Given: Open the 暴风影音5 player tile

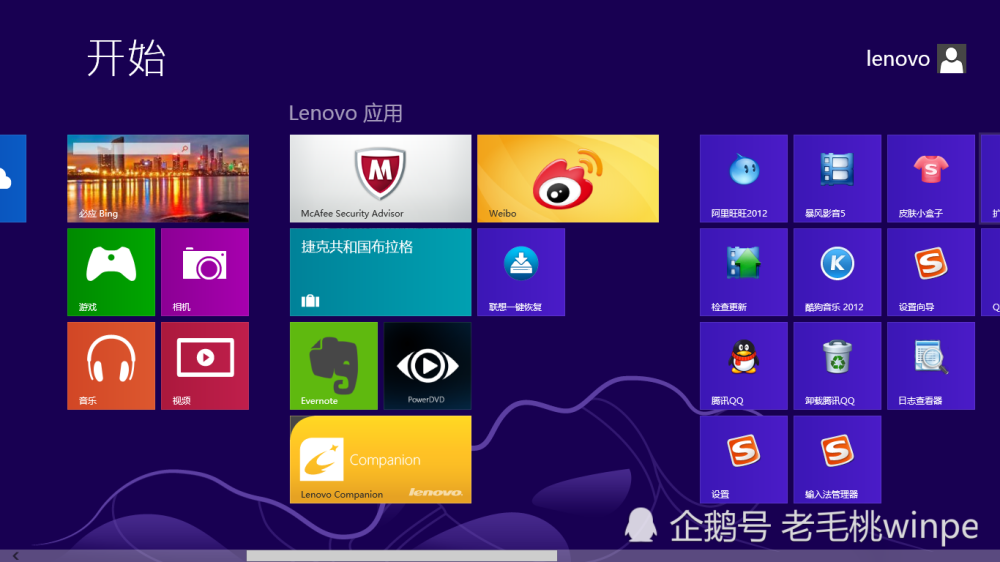Looking at the screenshot, I should 837,179.
